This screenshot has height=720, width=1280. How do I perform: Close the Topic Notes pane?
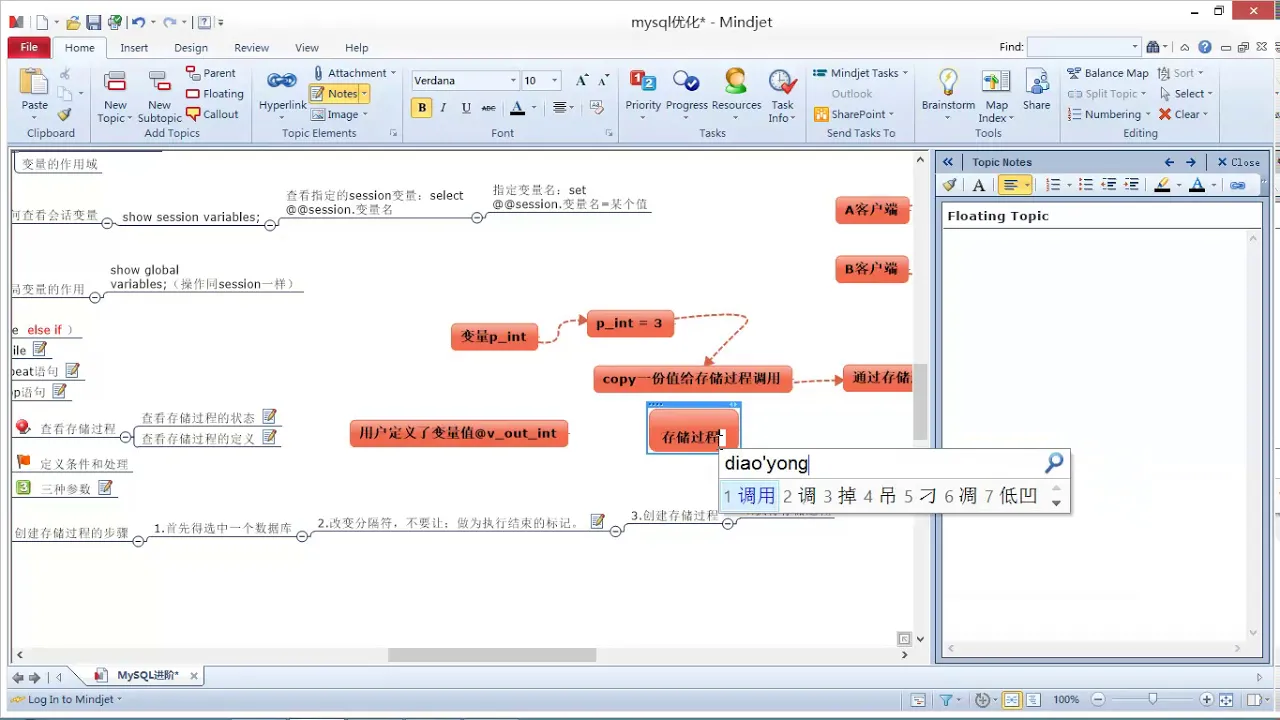[1238, 162]
